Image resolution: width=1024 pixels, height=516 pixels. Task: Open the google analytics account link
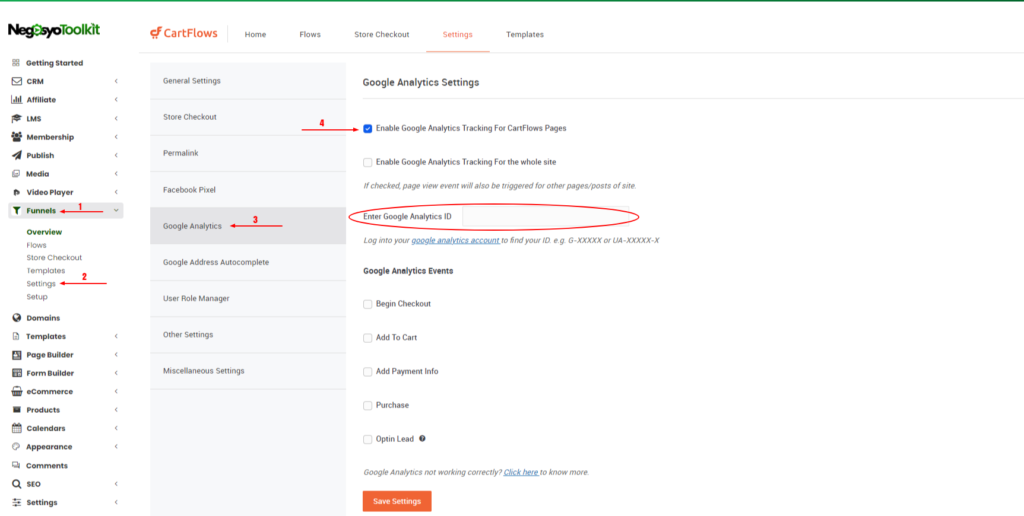tap(456, 240)
